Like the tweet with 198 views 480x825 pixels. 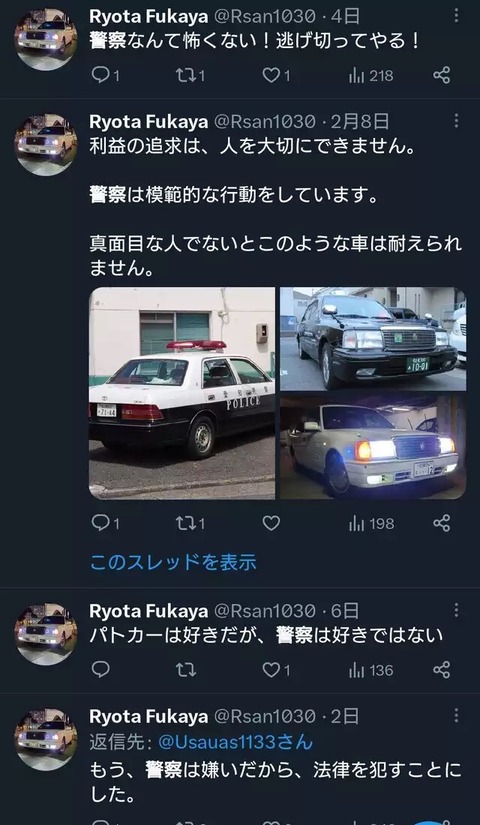point(271,523)
